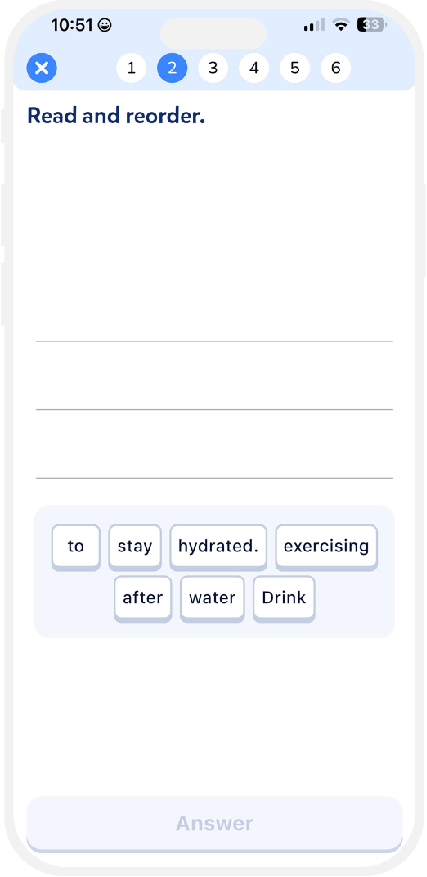Image resolution: width=427 pixels, height=877 pixels.
Task: Tap the battery indicator in status bar
Action: [x=371, y=25]
